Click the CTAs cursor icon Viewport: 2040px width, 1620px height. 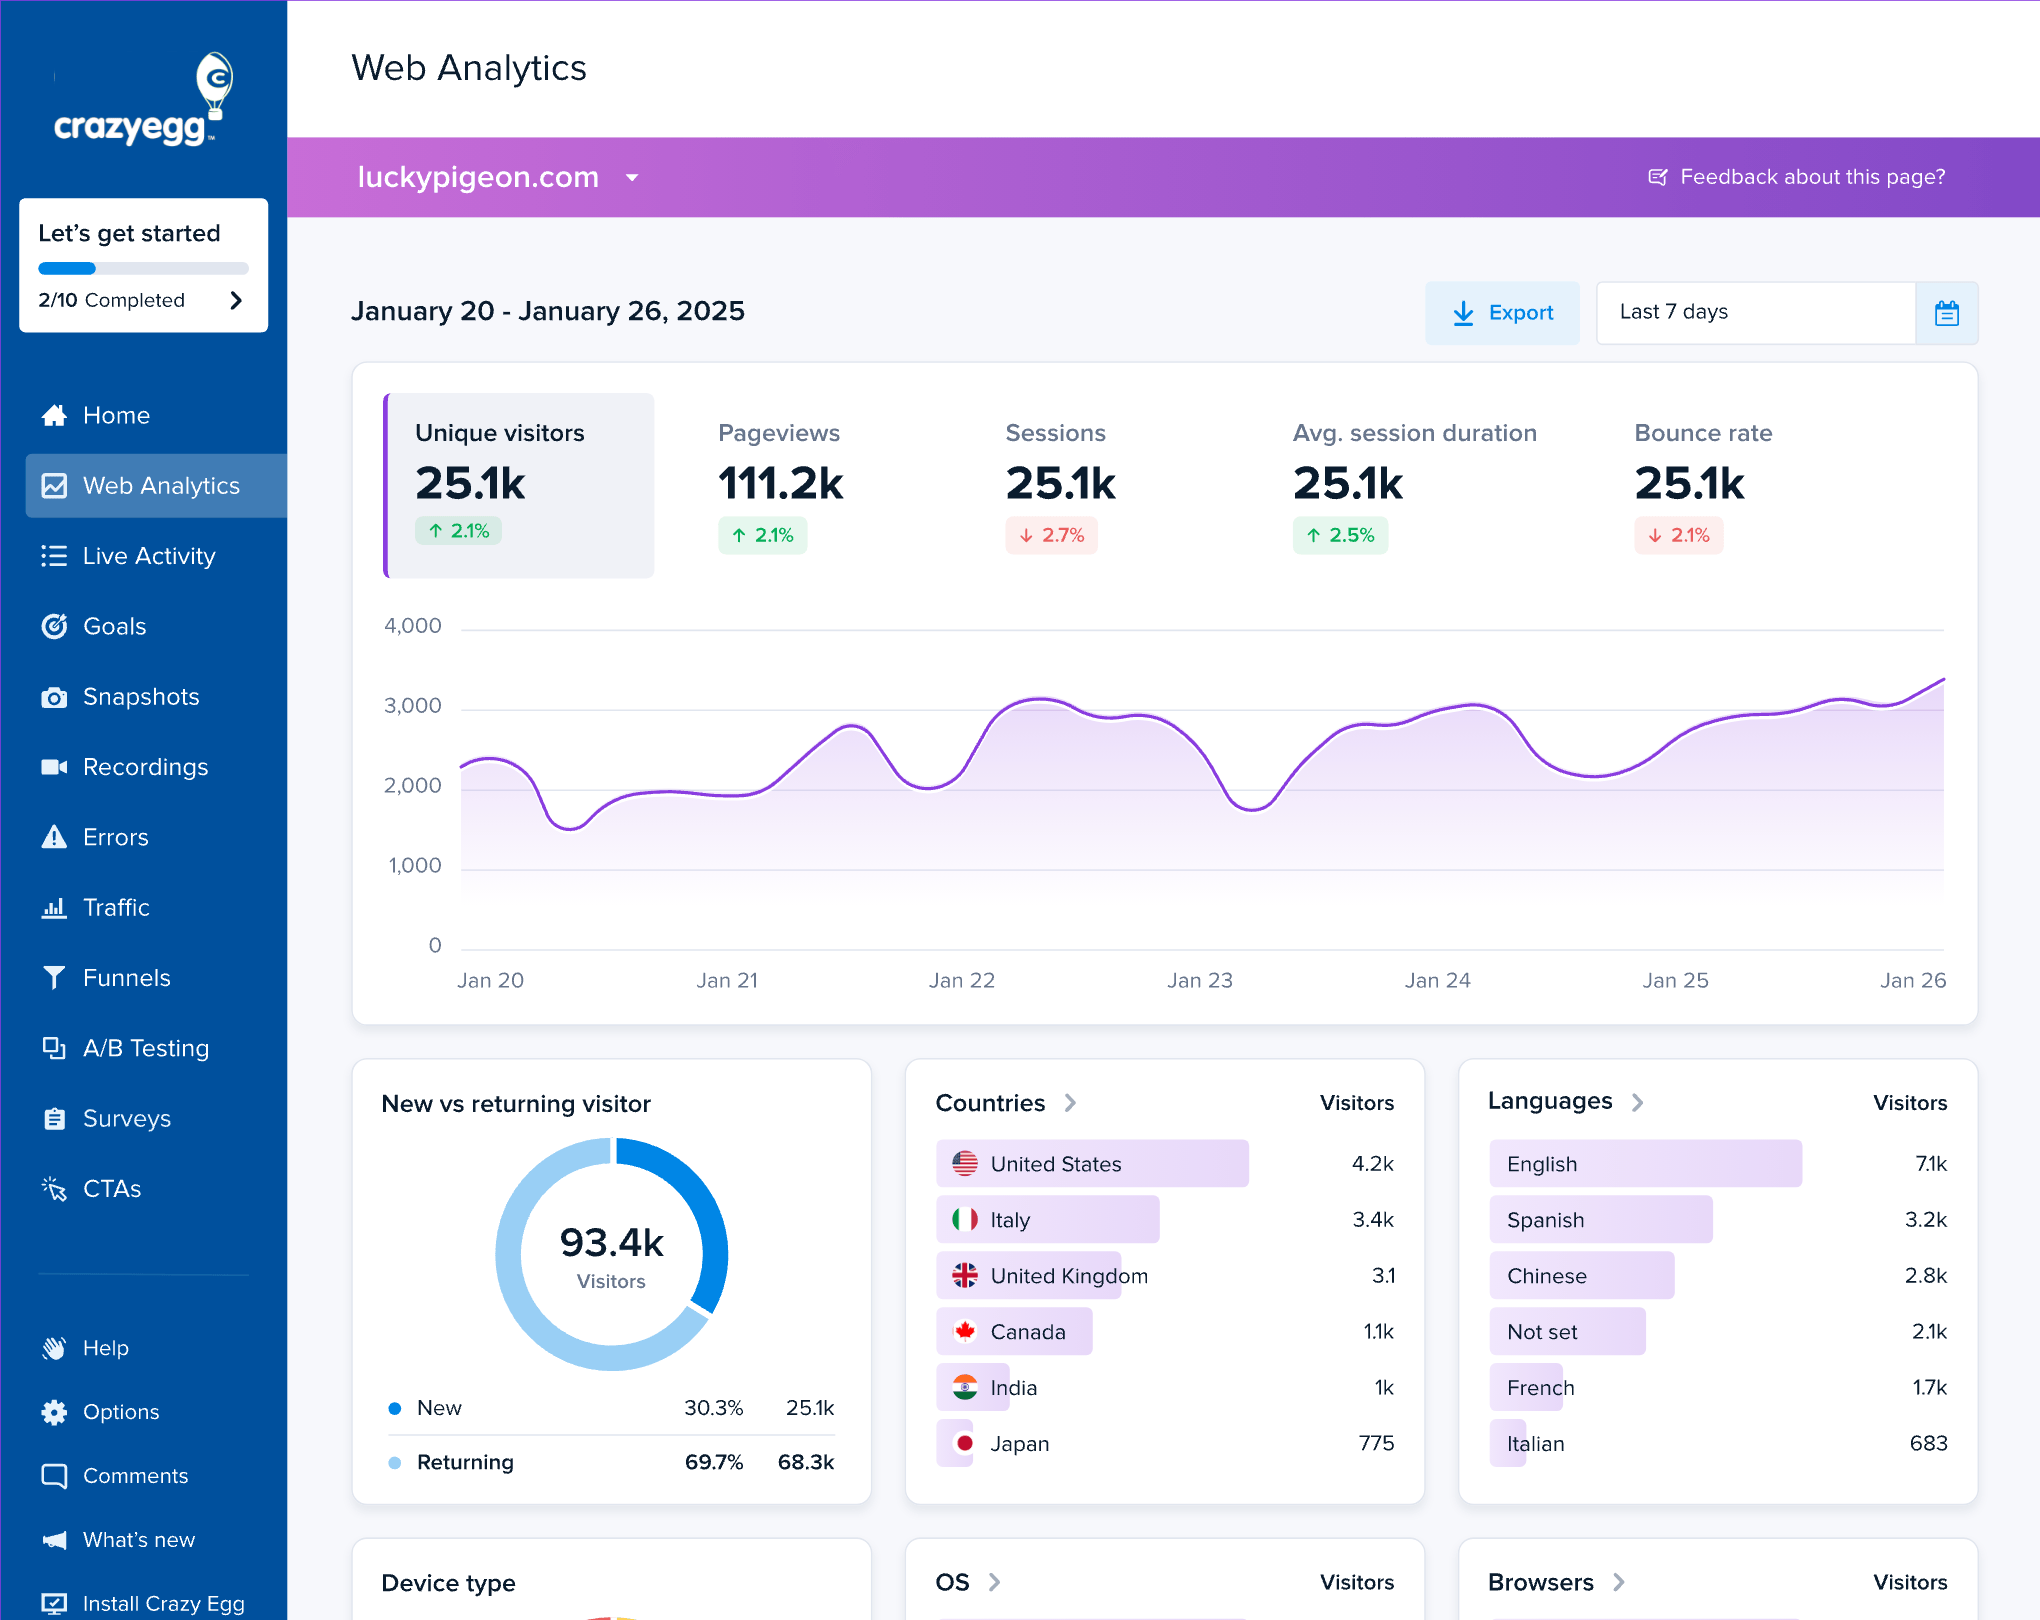(x=54, y=1189)
